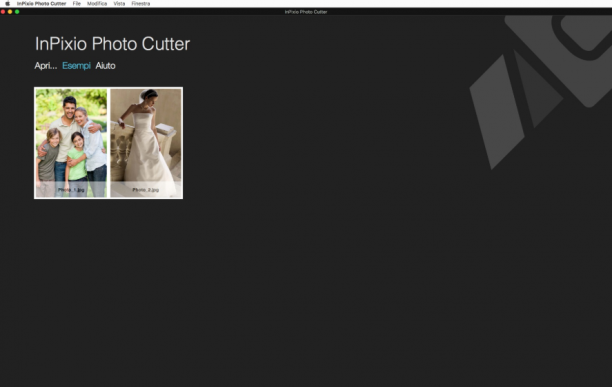Select the Esempi tab
This screenshot has width=612, height=387.
pos(76,66)
